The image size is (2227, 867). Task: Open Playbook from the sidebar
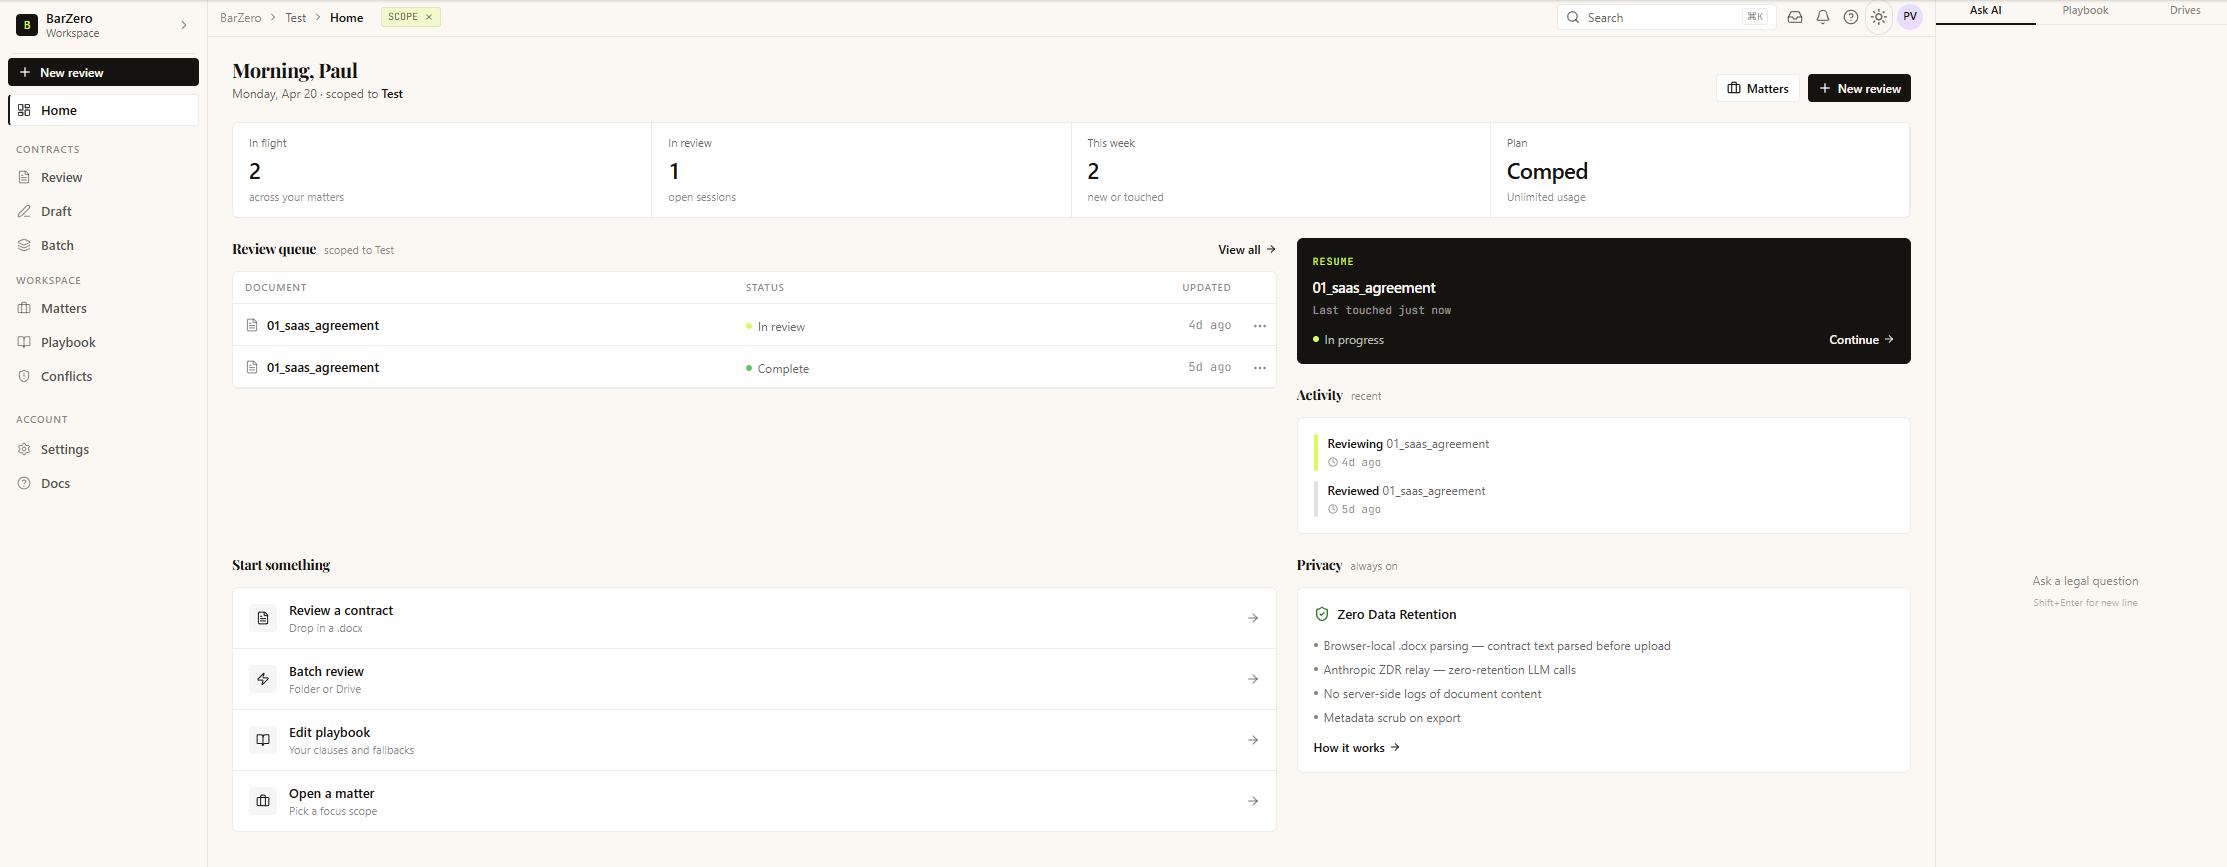68,342
